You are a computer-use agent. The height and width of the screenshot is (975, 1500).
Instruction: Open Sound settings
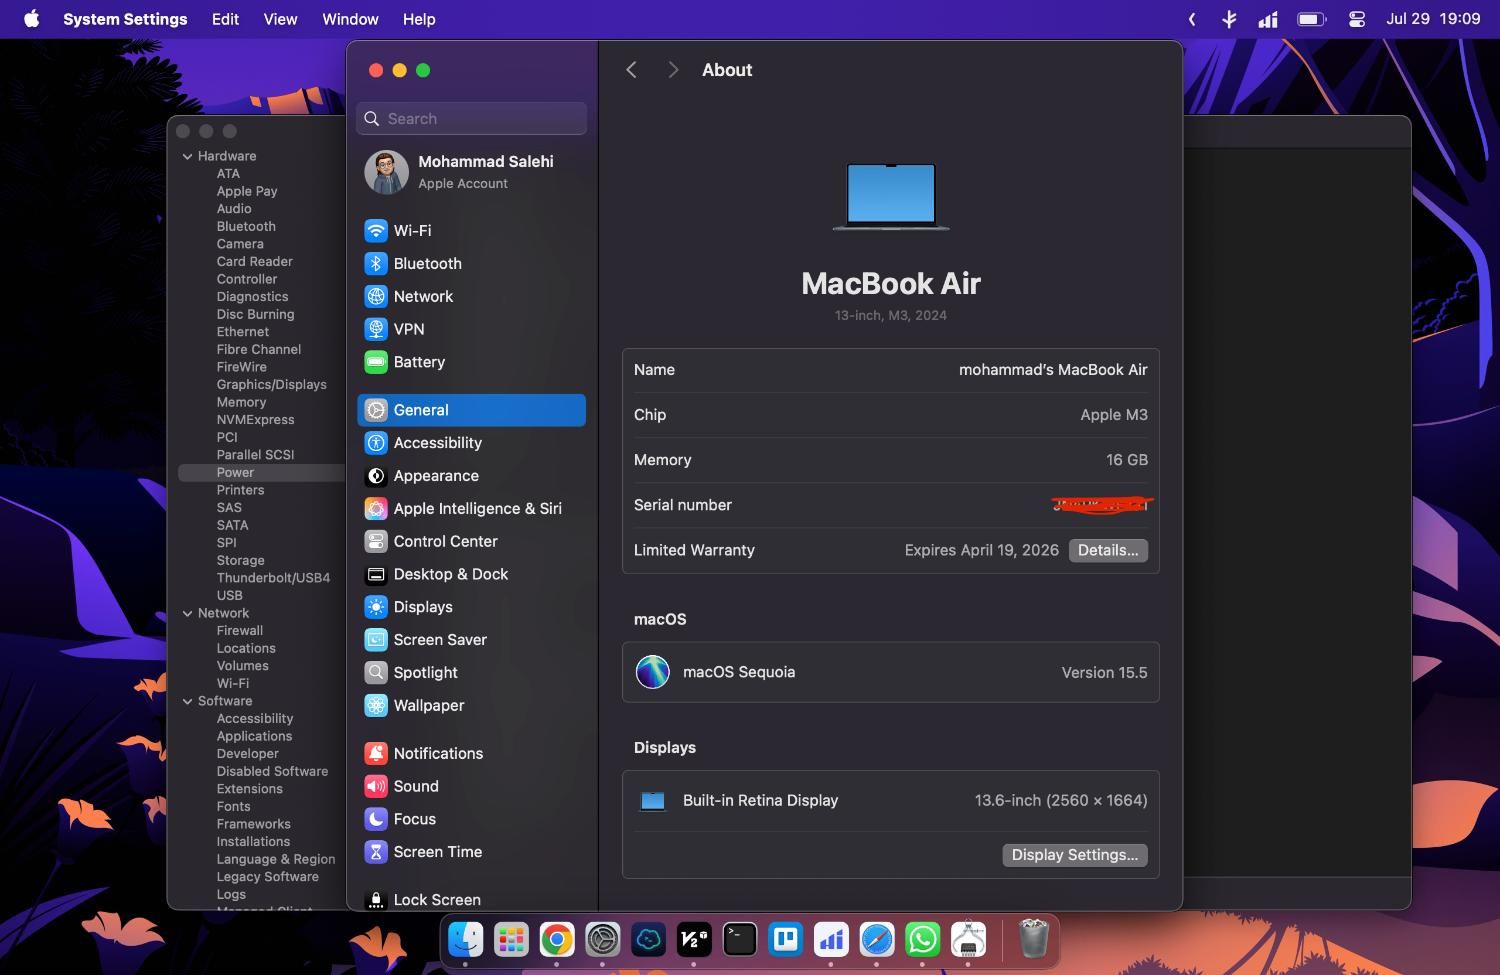click(x=471, y=786)
